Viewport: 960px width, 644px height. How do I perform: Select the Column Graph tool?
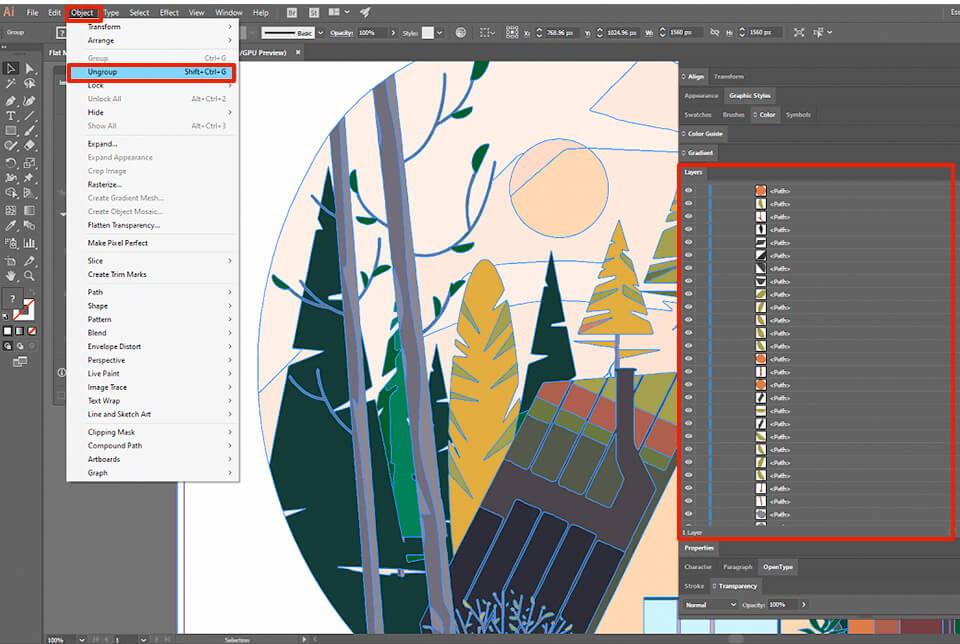(27, 241)
